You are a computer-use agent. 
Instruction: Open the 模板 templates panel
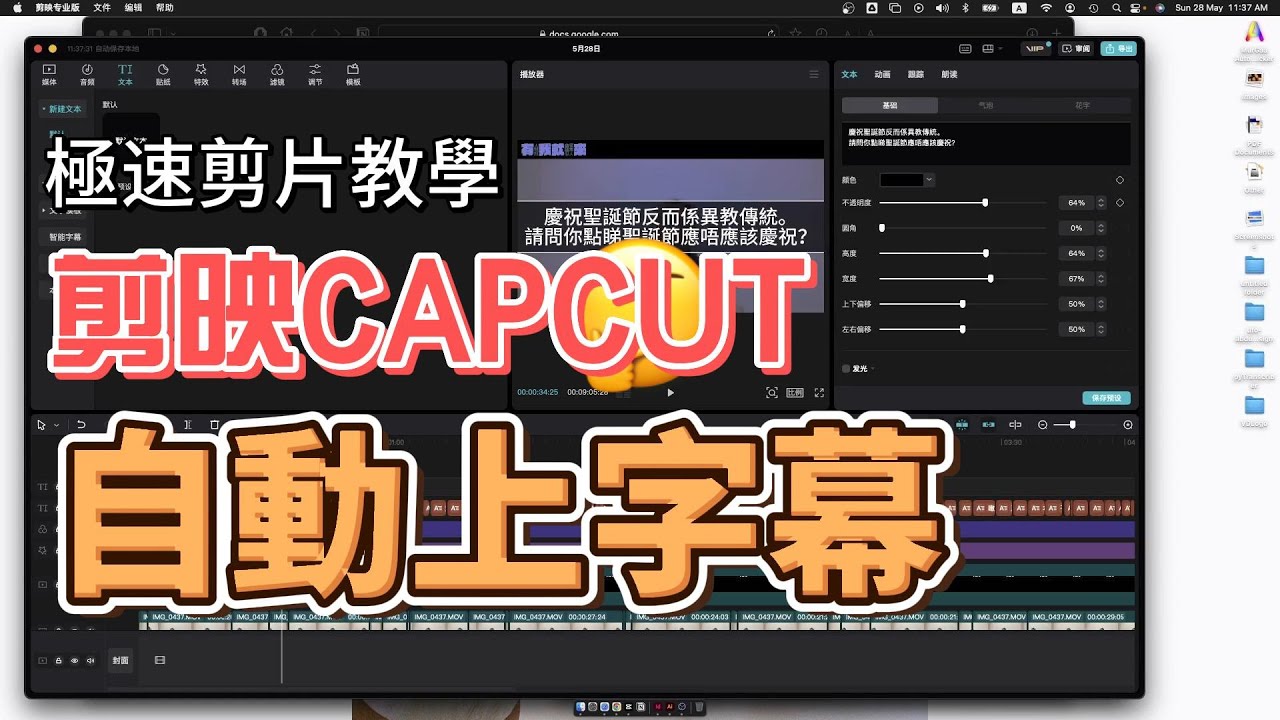click(x=353, y=75)
